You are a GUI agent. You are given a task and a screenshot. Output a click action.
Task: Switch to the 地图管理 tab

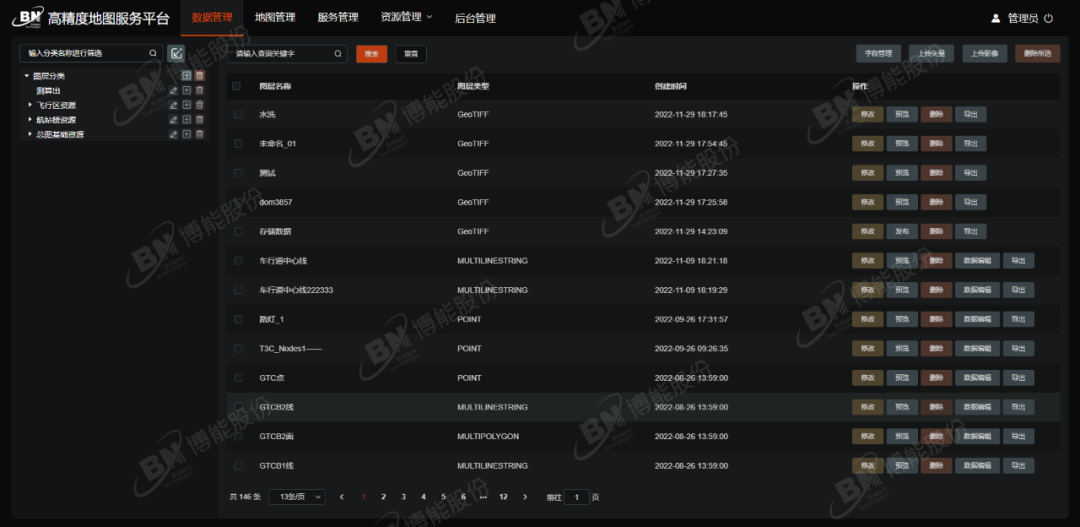coord(275,18)
